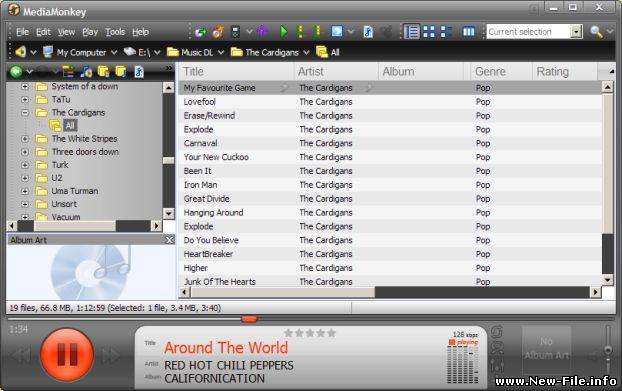Open the Edit menu
The image size is (622, 391).
43,32
